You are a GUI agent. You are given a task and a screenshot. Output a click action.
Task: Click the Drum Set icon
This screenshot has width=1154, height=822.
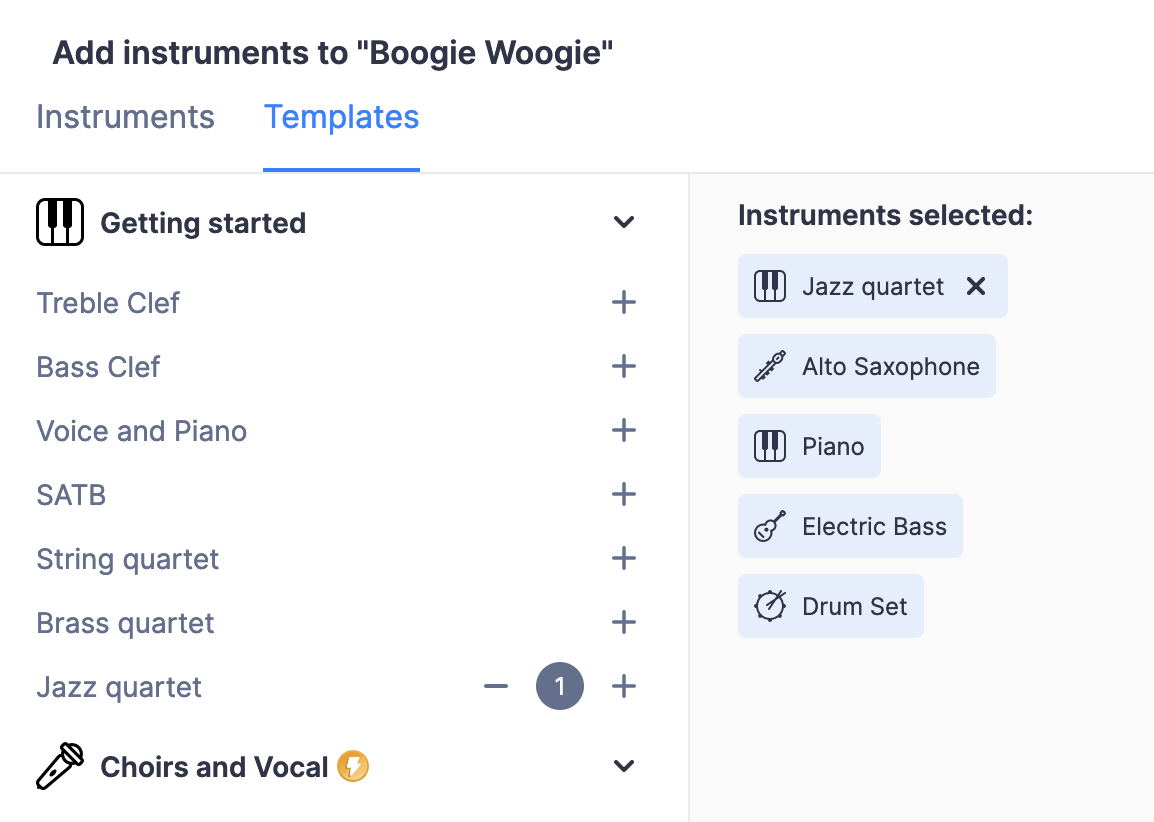(x=770, y=606)
